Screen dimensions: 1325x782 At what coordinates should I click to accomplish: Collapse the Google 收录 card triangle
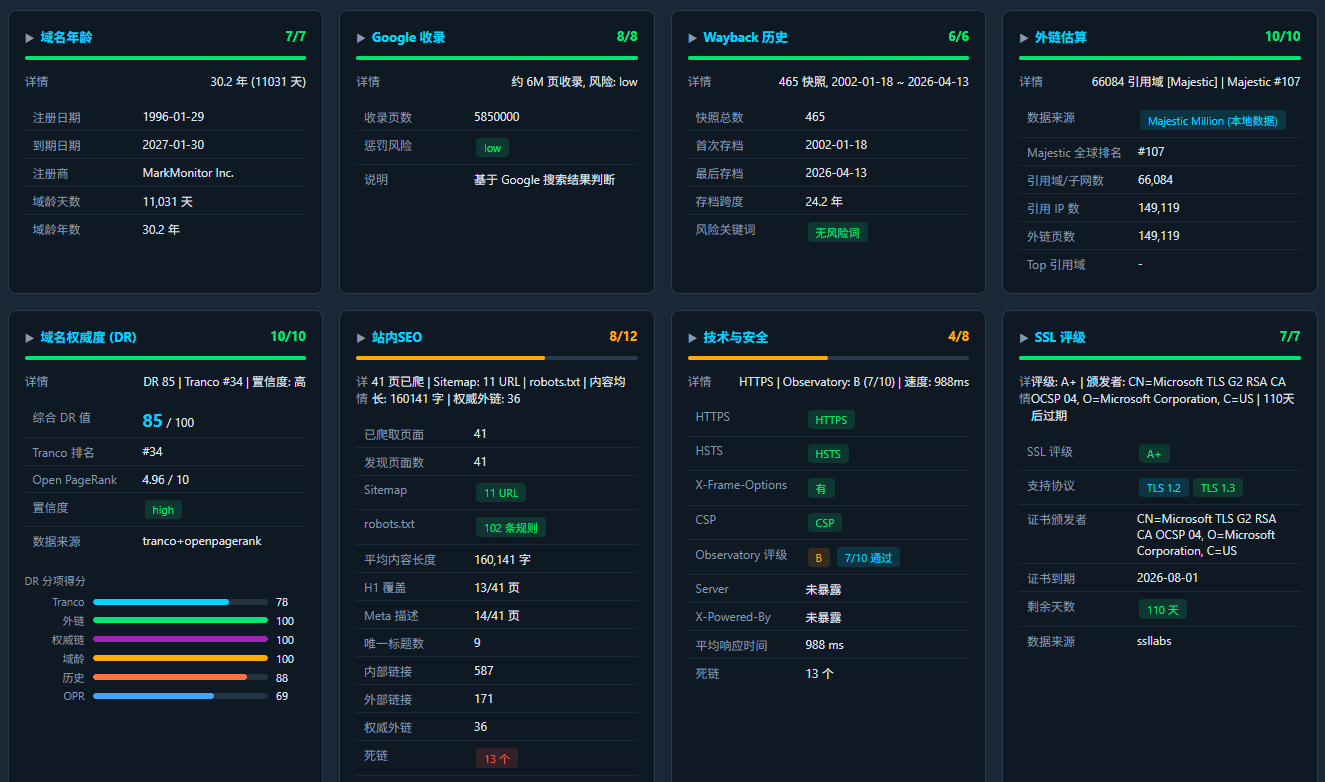point(361,38)
